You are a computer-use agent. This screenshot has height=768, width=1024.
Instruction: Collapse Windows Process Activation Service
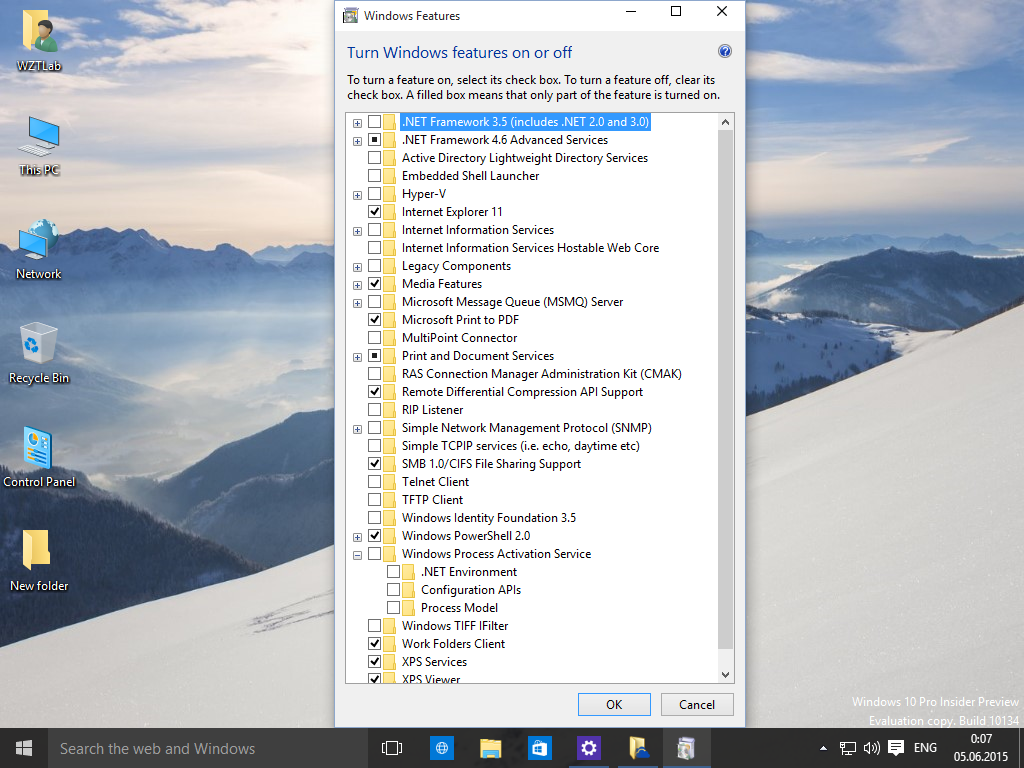[x=357, y=554]
